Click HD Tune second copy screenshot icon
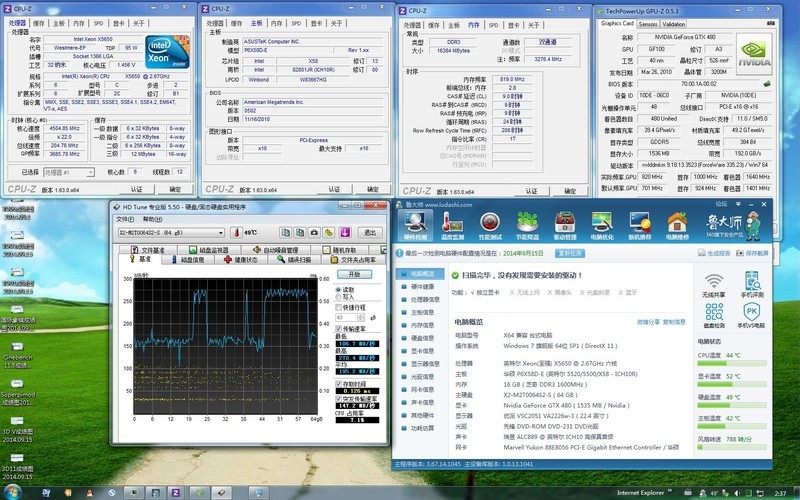Screen dimensions: 800x500 point(300,233)
